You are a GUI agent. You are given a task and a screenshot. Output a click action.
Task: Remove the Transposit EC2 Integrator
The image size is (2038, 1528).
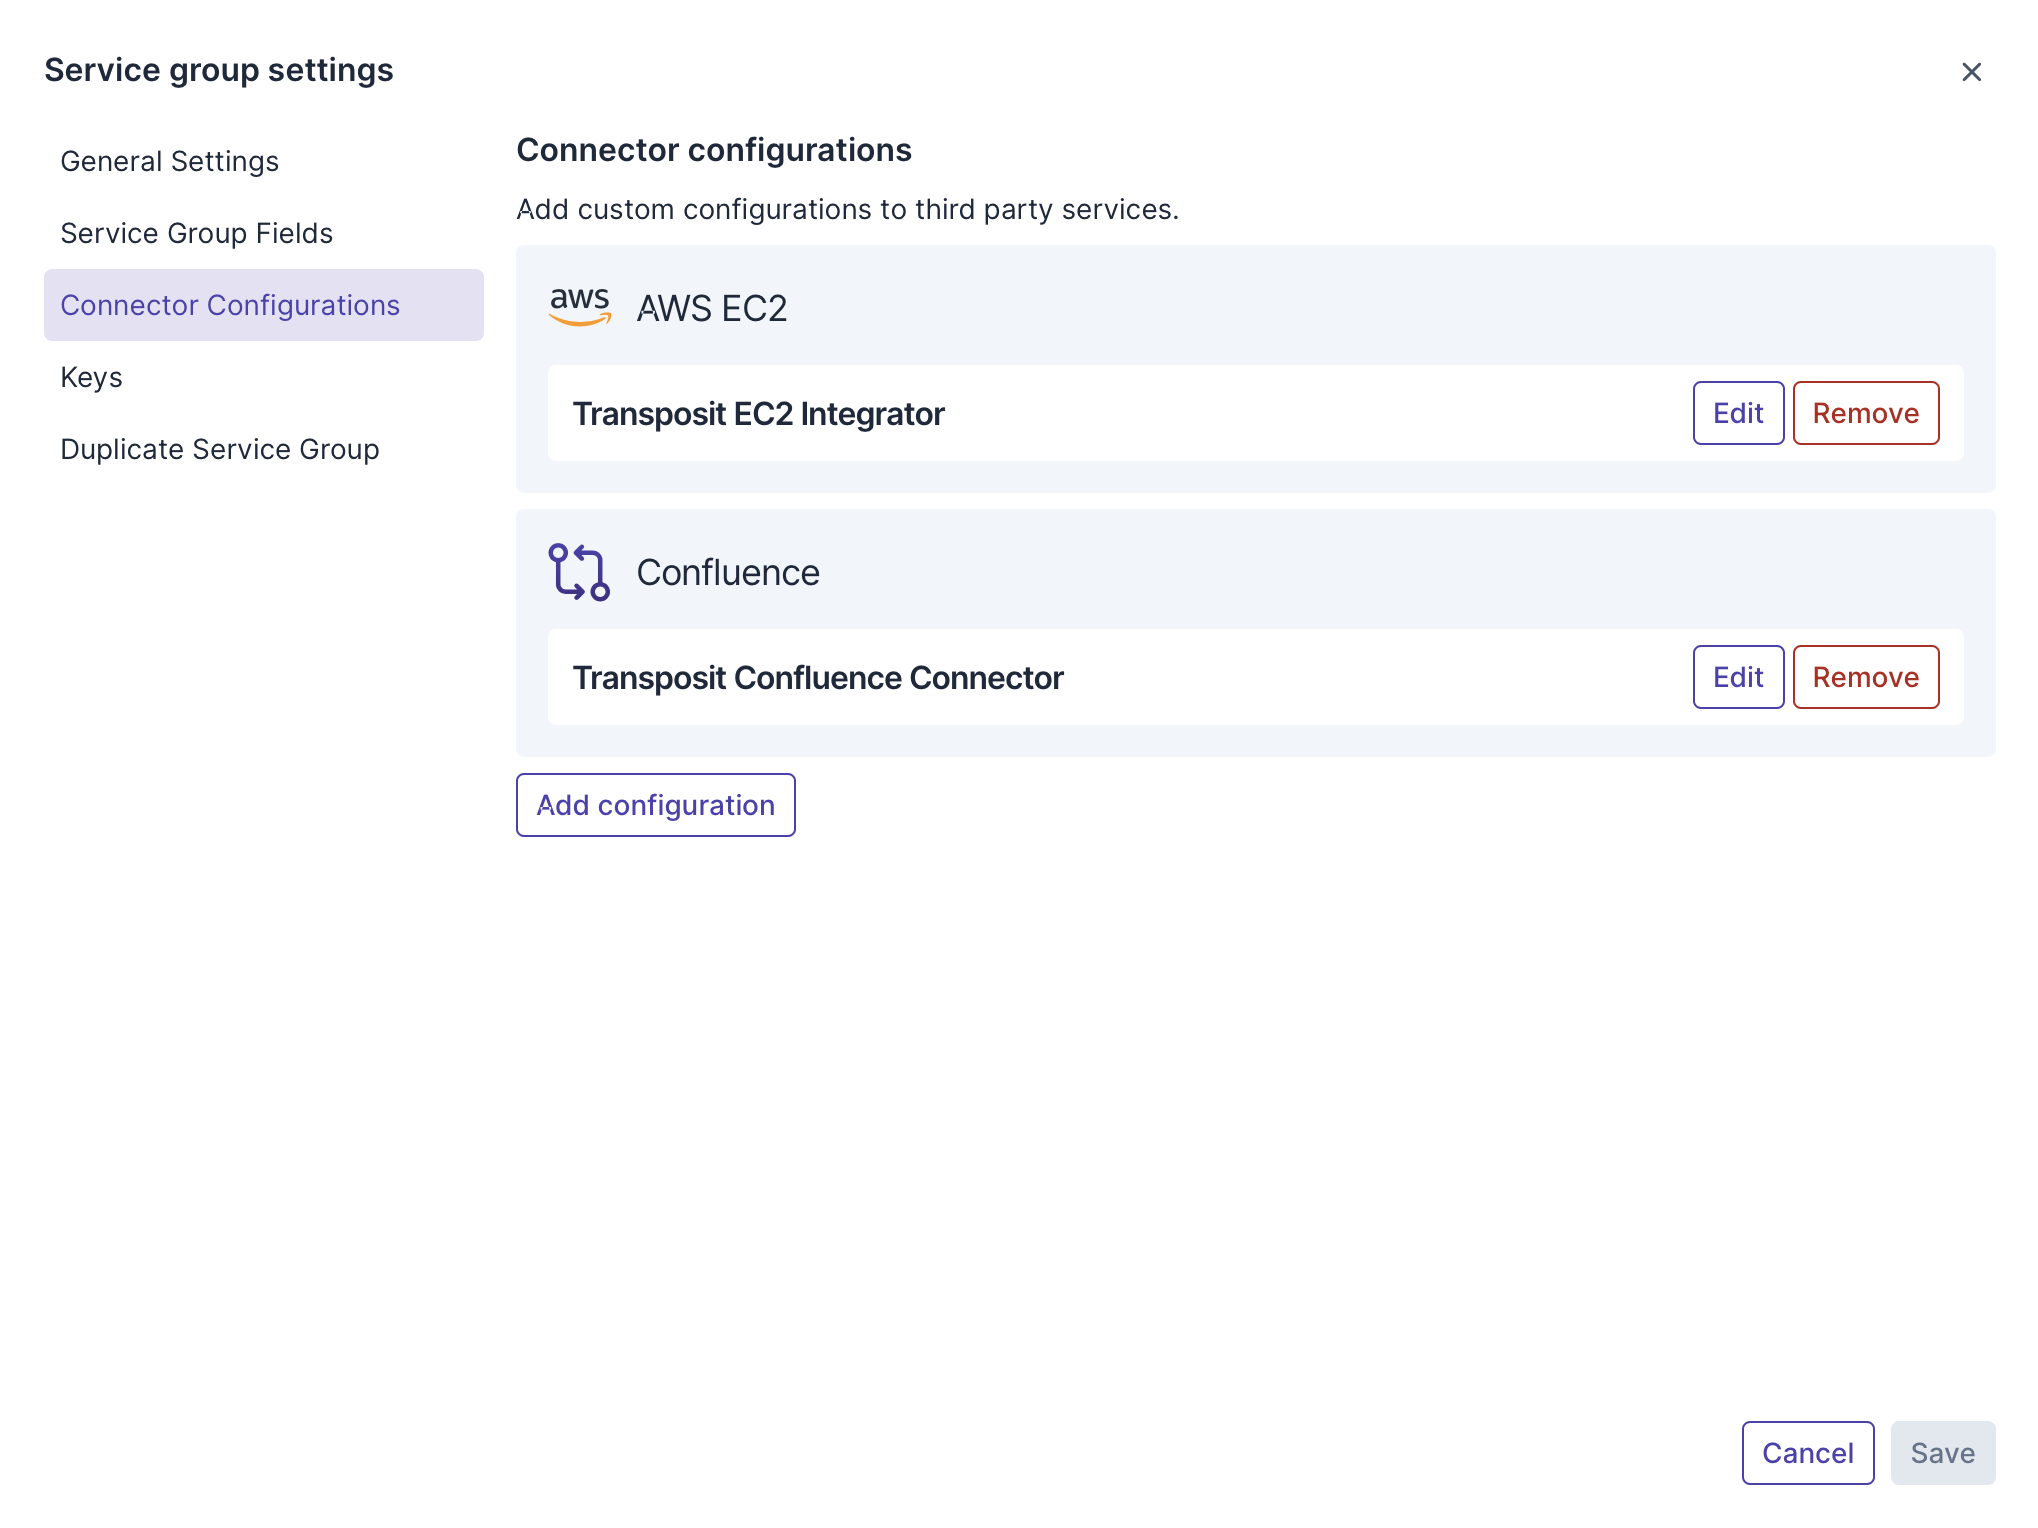pyautogui.click(x=1865, y=413)
